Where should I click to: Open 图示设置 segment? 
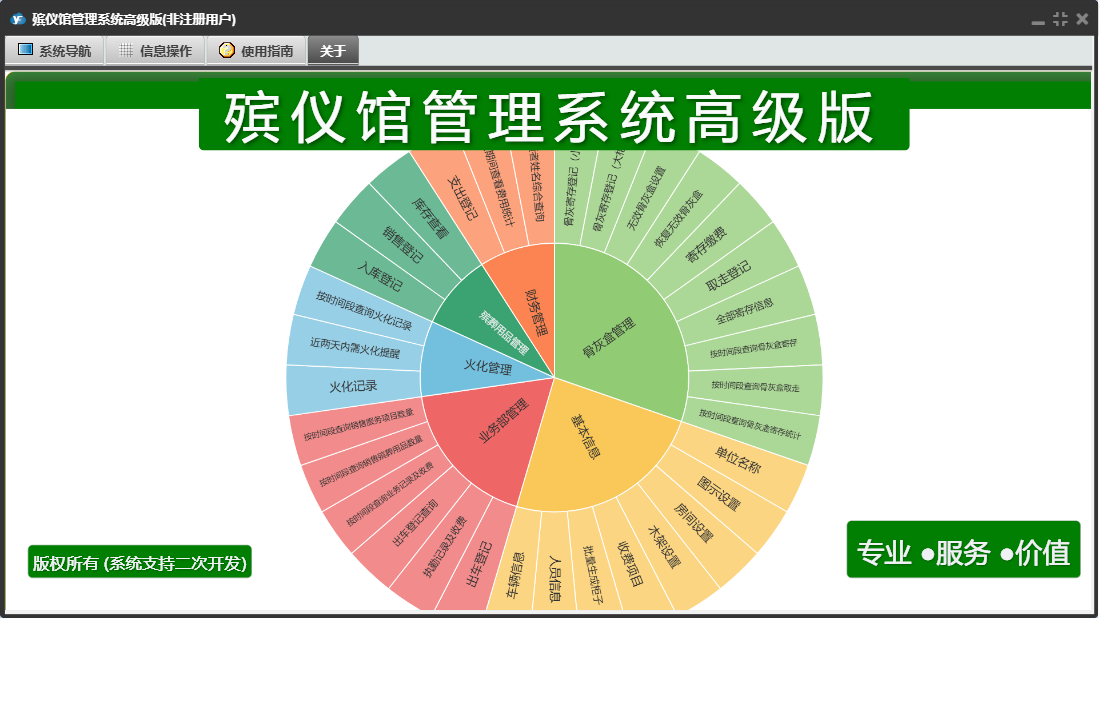pyautogui.click(x=719, y=493)
